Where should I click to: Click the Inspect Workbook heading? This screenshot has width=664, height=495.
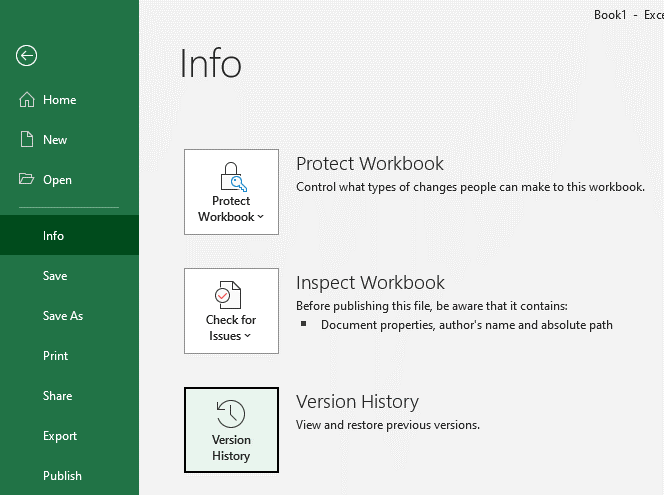coord(370,283)
